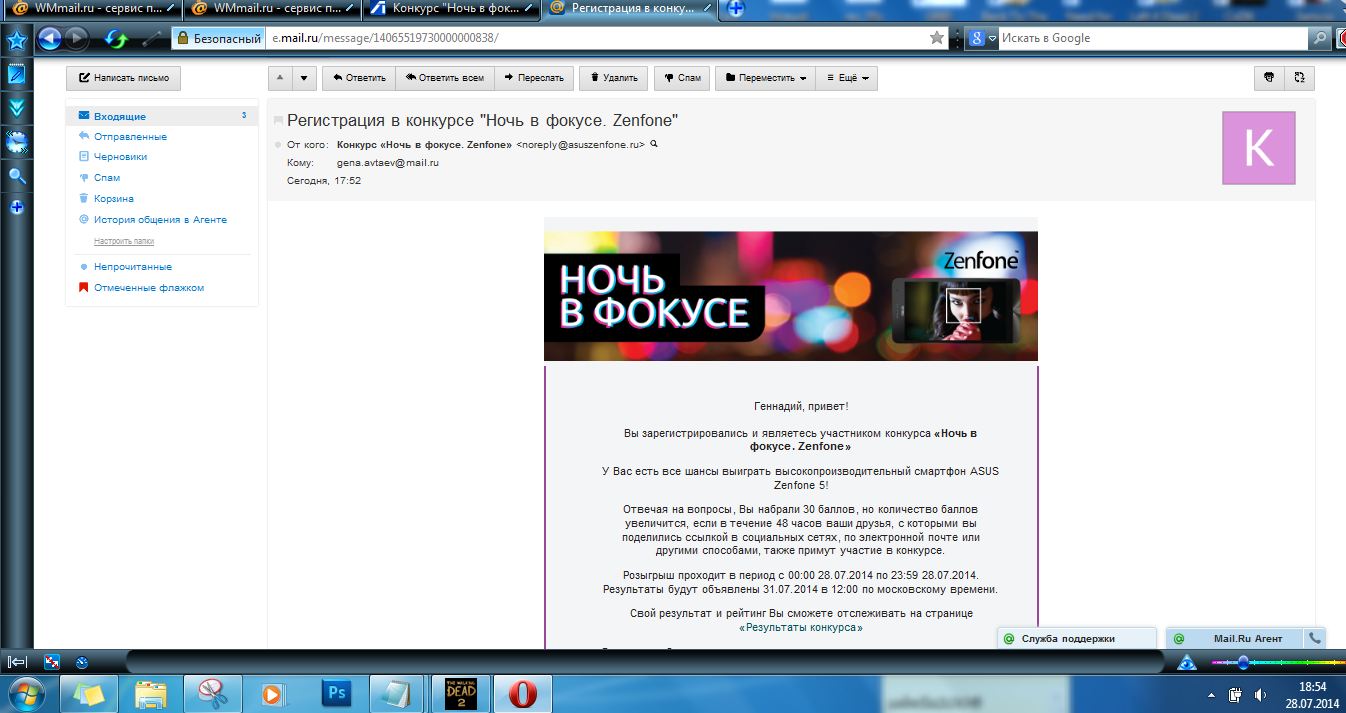Open the Mail.Ru Агент panel

[x=1236, y=638]
